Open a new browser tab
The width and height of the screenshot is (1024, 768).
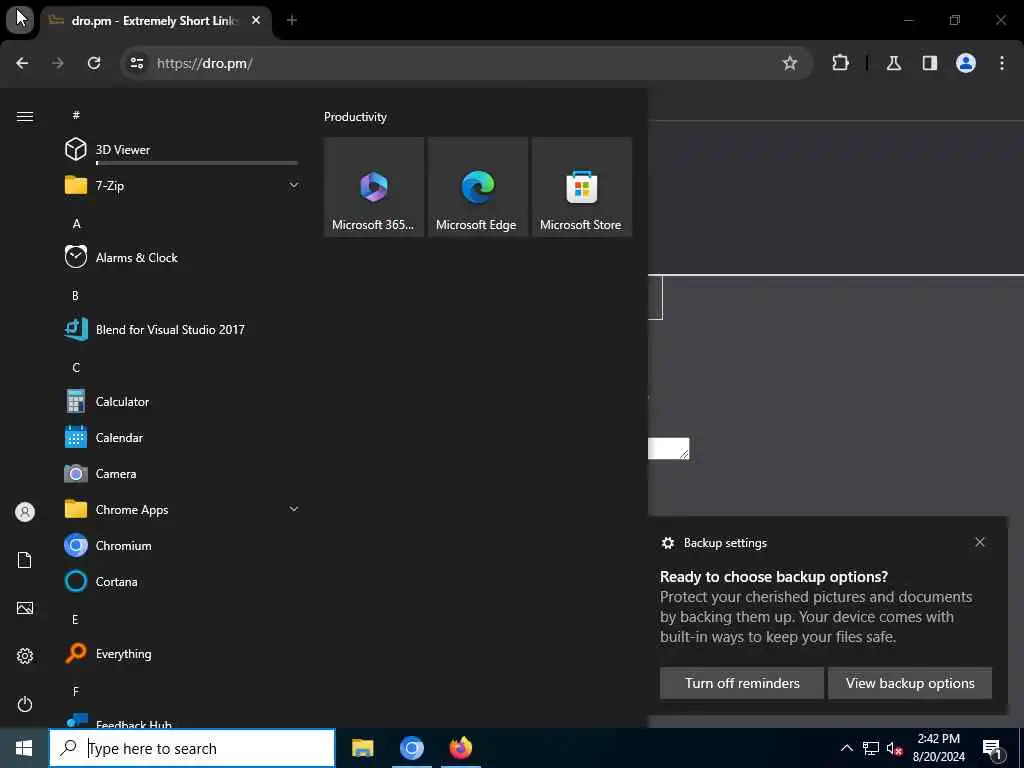(291, 20)
